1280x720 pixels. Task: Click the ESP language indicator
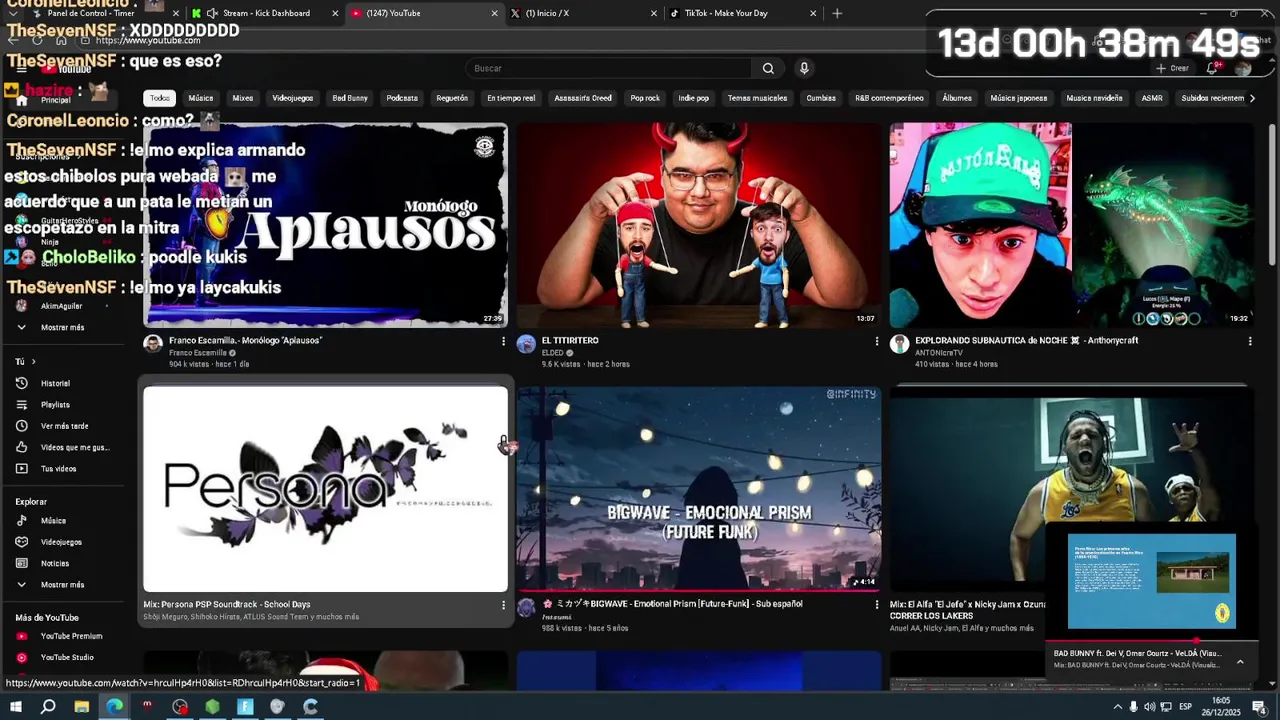pos(1185,707)
